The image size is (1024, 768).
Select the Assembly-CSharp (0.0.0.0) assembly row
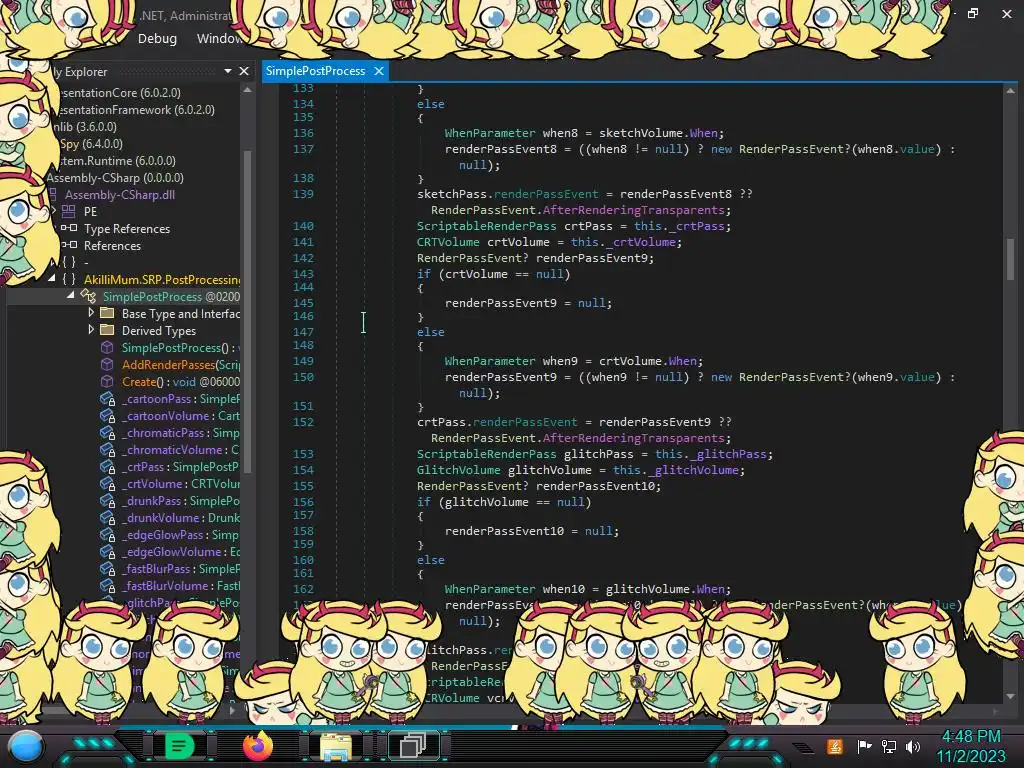(115, 177)
